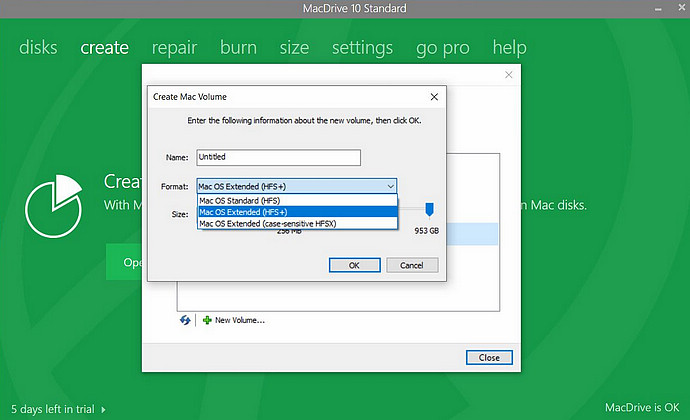Click the 953 GB size value
This screenshot has height=420, width=690.
(x=426, y=231)
